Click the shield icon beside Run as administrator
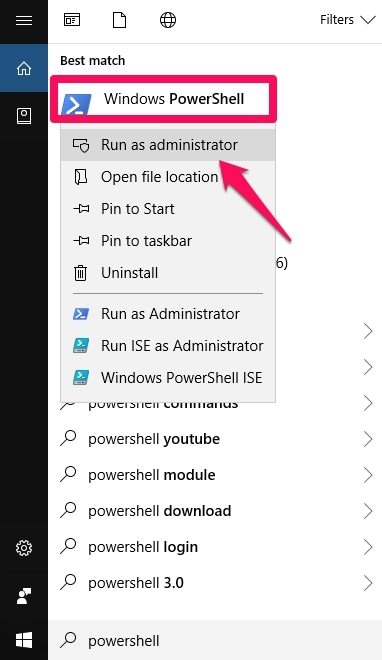The width and height of the screenshot is (382, 660). point(81,145)
